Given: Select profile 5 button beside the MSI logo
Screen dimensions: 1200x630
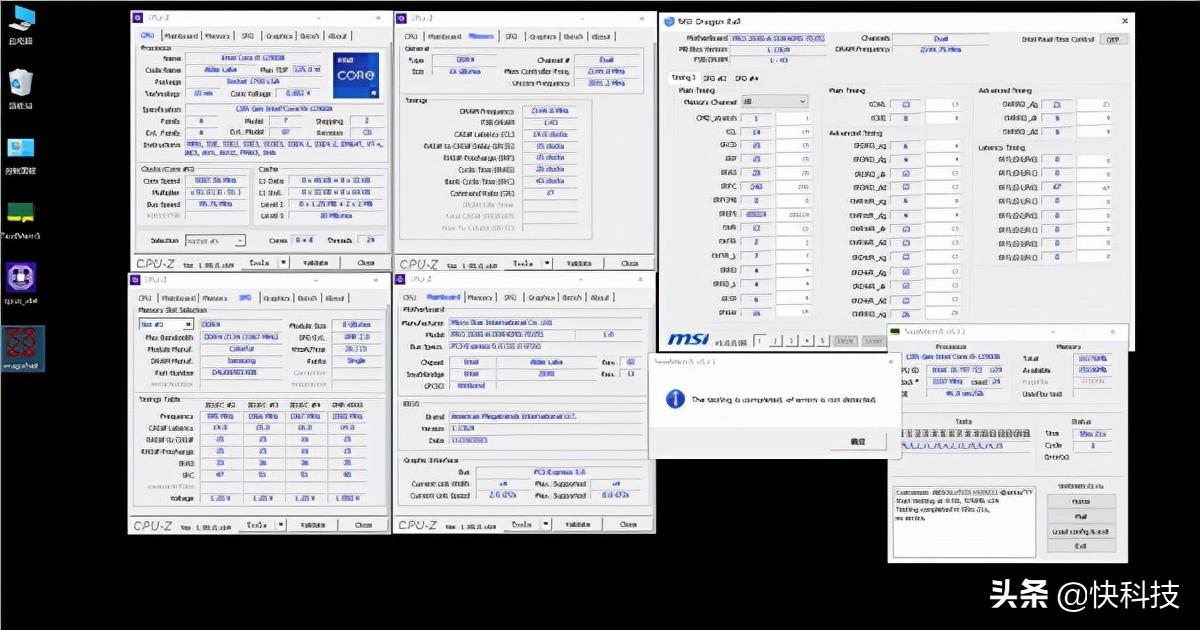Looking at the screenshot, I should pos(822,340).
